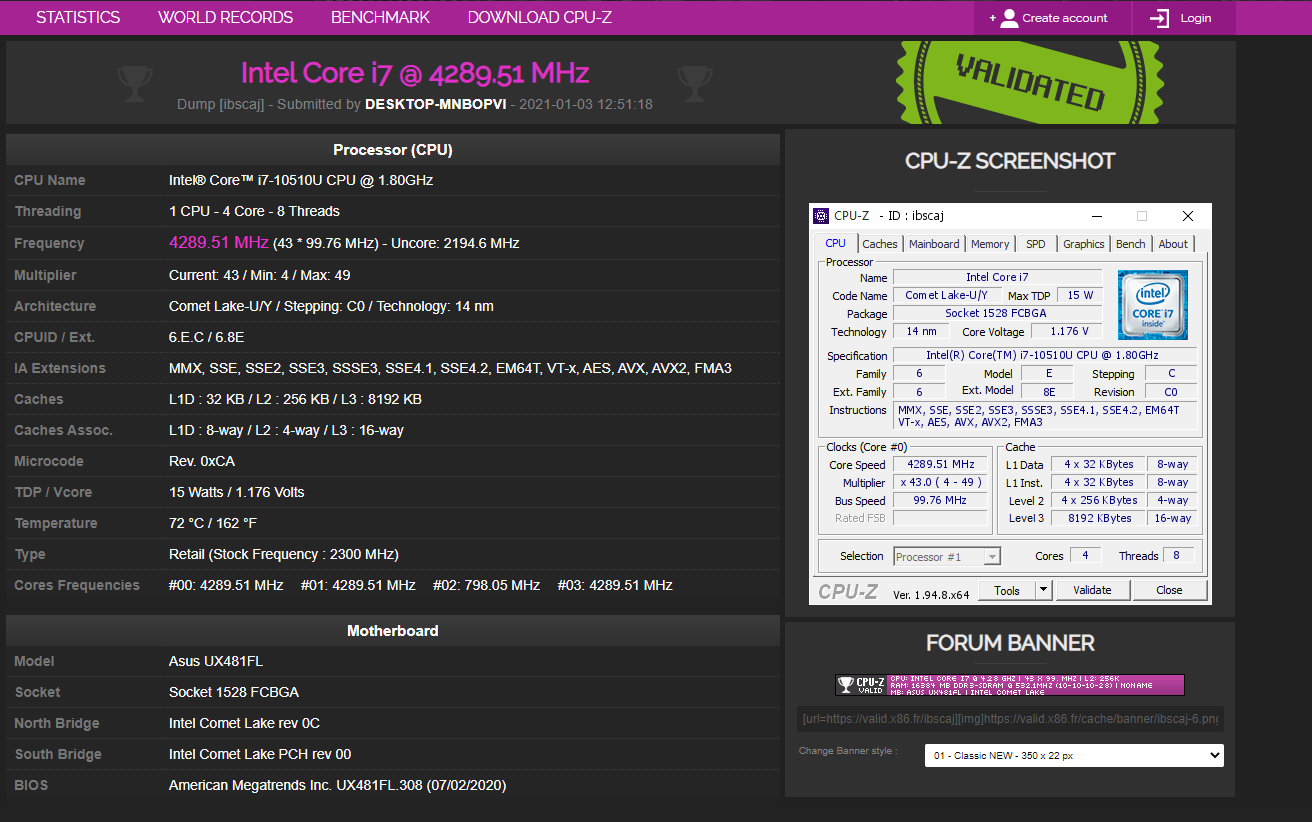The width and height of the screenshot is (1312, 822).
Task: Select the About tab in CPU-Z screenshot
Action: point(1174,244)
